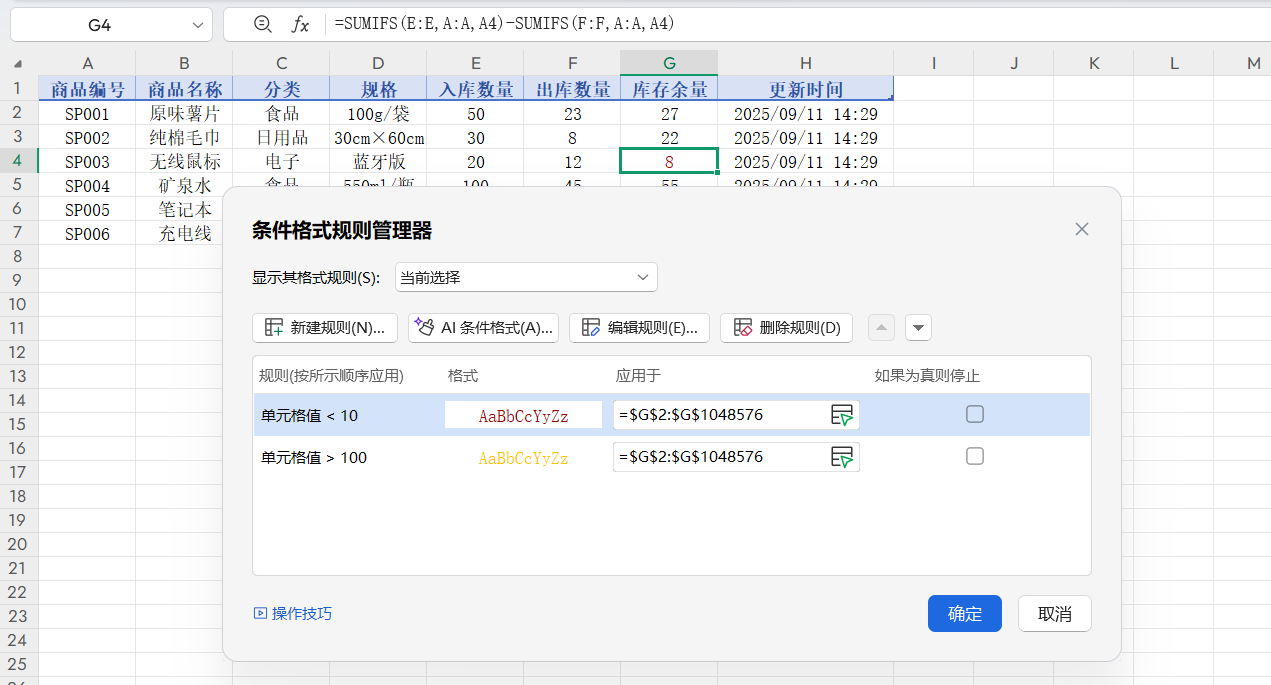Image resolution: width=1271 pixels, height=685 pixels.
Task: Click the Insert Function (fx) icon
Action: pyautogui.click(x=300, y=23)
